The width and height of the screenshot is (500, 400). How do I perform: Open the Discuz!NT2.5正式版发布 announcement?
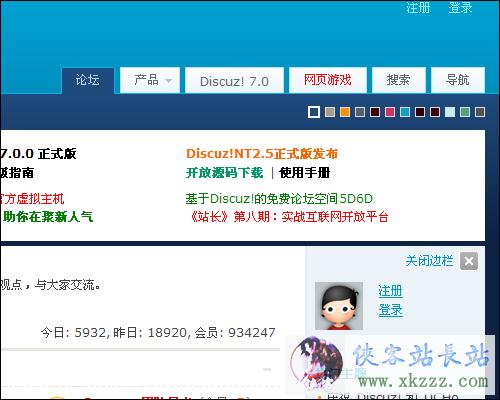point(262,154)
